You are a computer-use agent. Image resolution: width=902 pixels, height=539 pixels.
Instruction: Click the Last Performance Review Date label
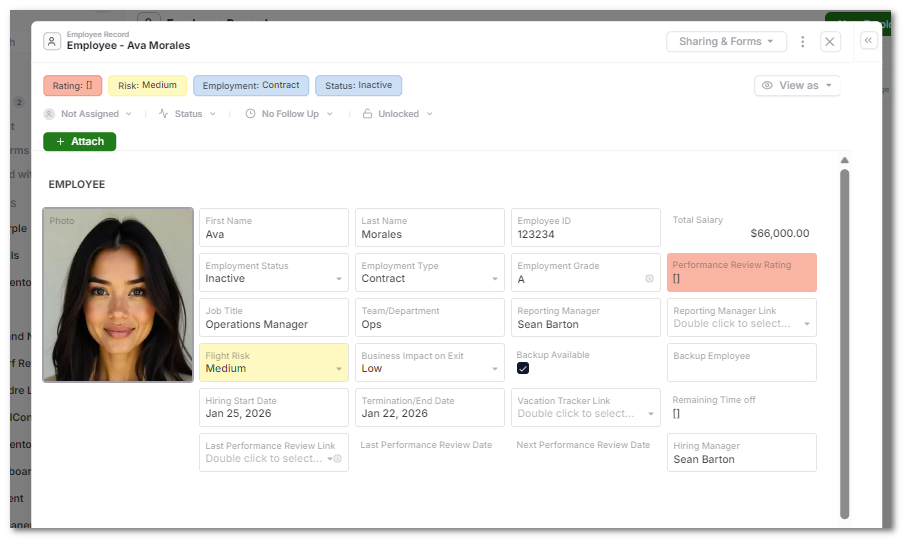426,445
